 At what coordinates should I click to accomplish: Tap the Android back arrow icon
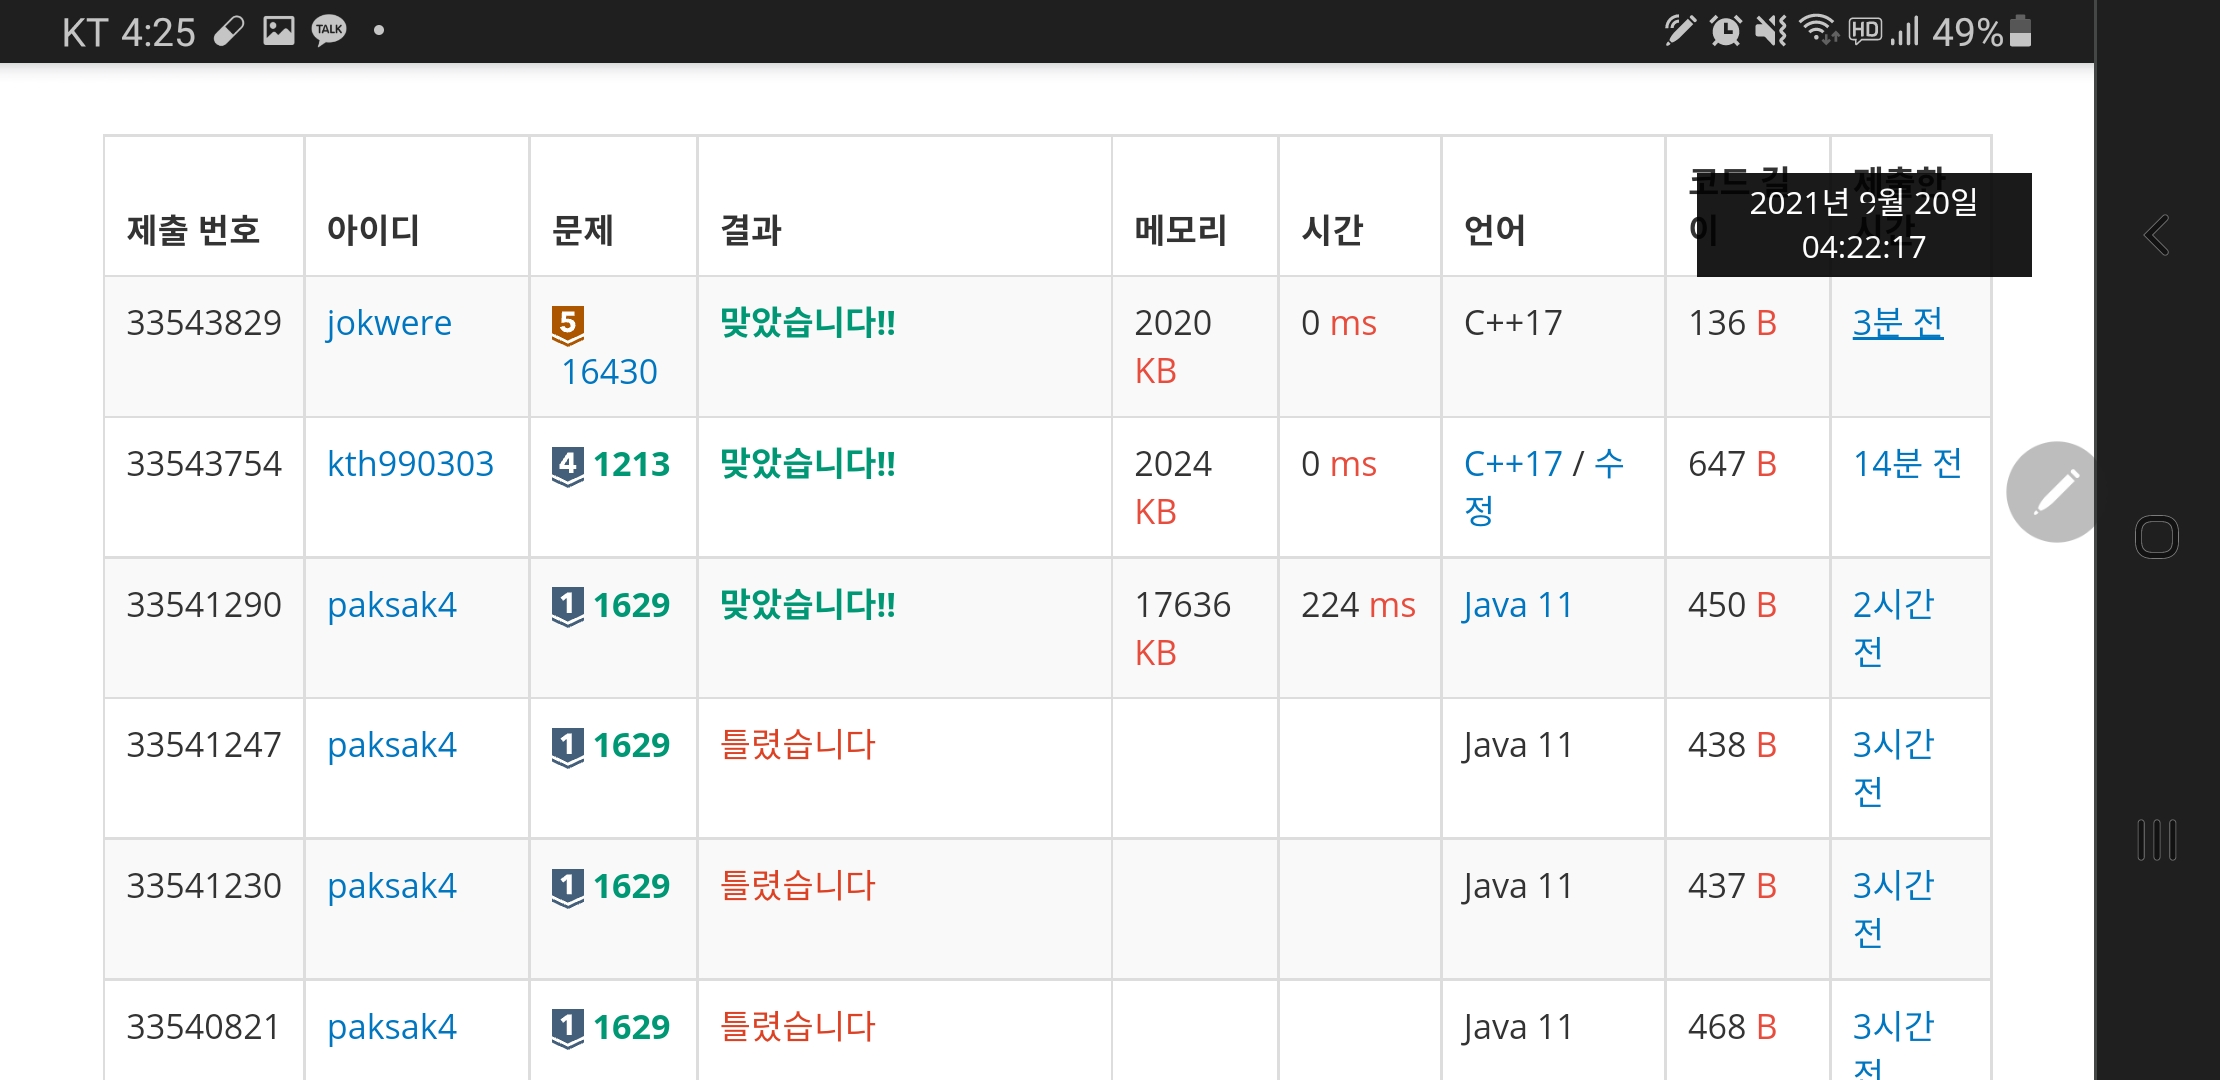pos(2156,236)
